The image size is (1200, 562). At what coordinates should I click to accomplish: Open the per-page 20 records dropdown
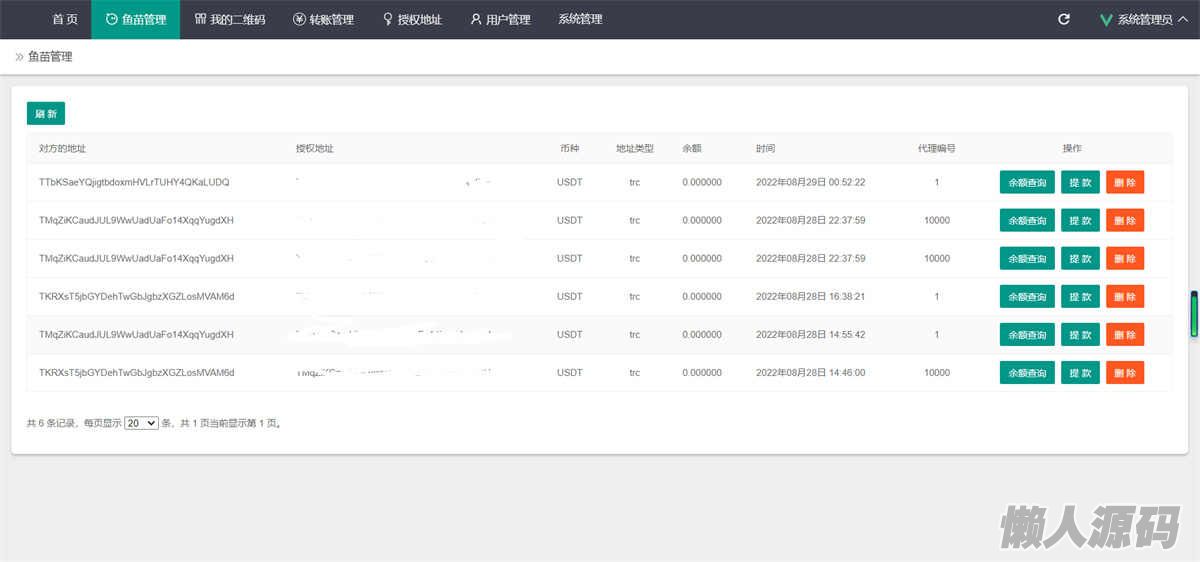(x=141, y=423)
